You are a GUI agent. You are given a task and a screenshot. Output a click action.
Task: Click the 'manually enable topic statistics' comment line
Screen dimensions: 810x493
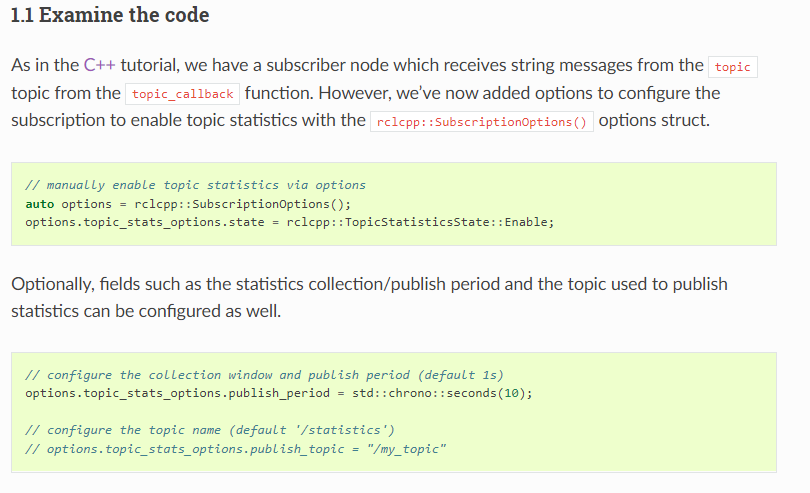[195, 185]
